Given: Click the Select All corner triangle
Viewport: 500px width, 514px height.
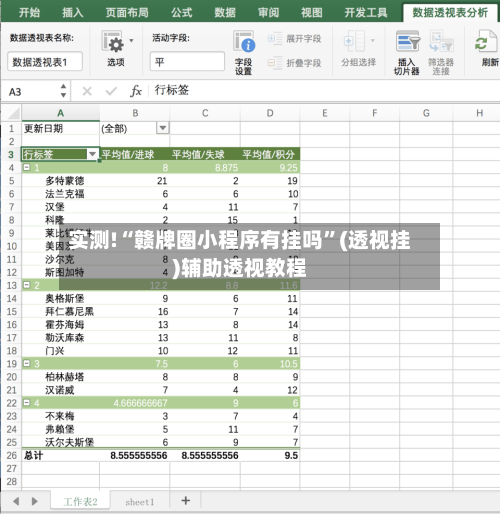Looking at the screenshot, I should 14,113.
